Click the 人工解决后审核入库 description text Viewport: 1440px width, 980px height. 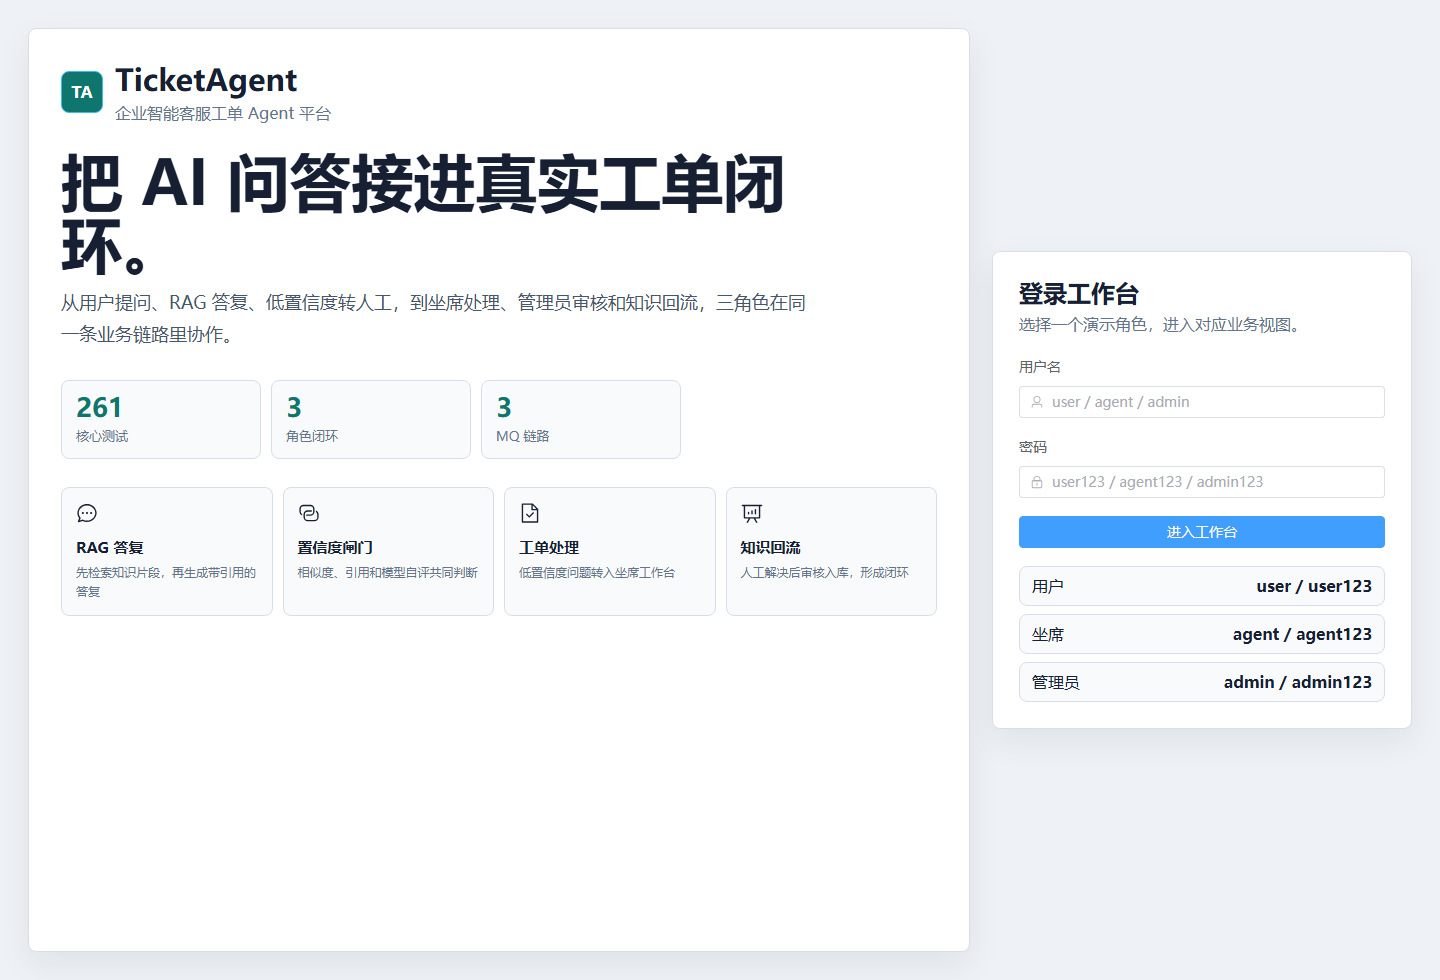pyautogui.click(x=825, y=573)
